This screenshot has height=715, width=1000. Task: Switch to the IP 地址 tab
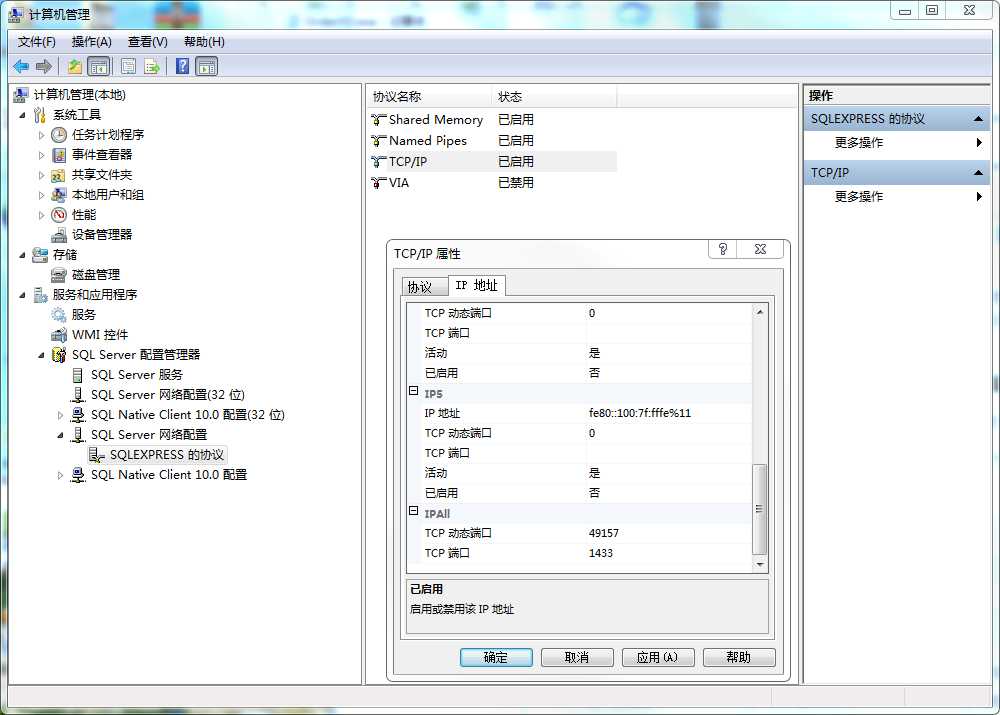[476, 285]
